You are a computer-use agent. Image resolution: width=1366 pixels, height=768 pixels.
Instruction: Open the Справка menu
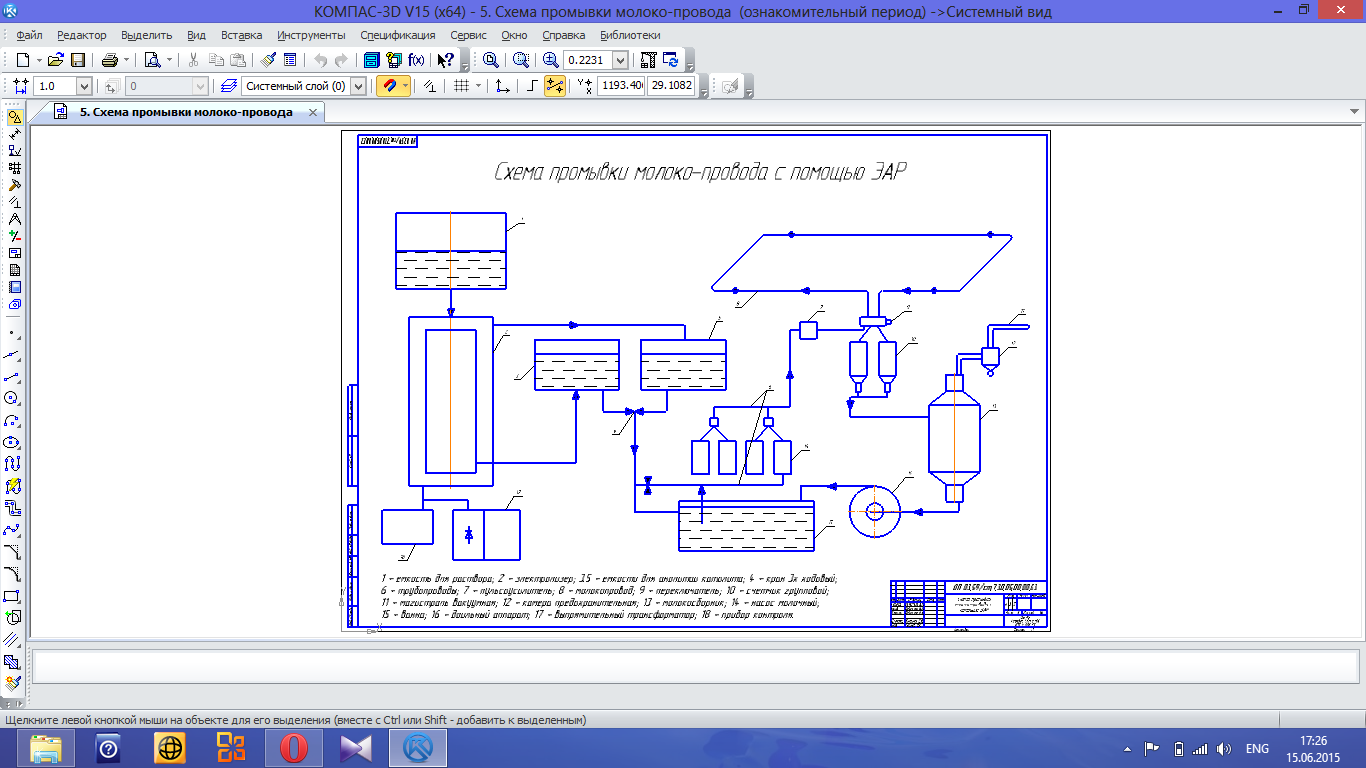(x=564, y=35)
